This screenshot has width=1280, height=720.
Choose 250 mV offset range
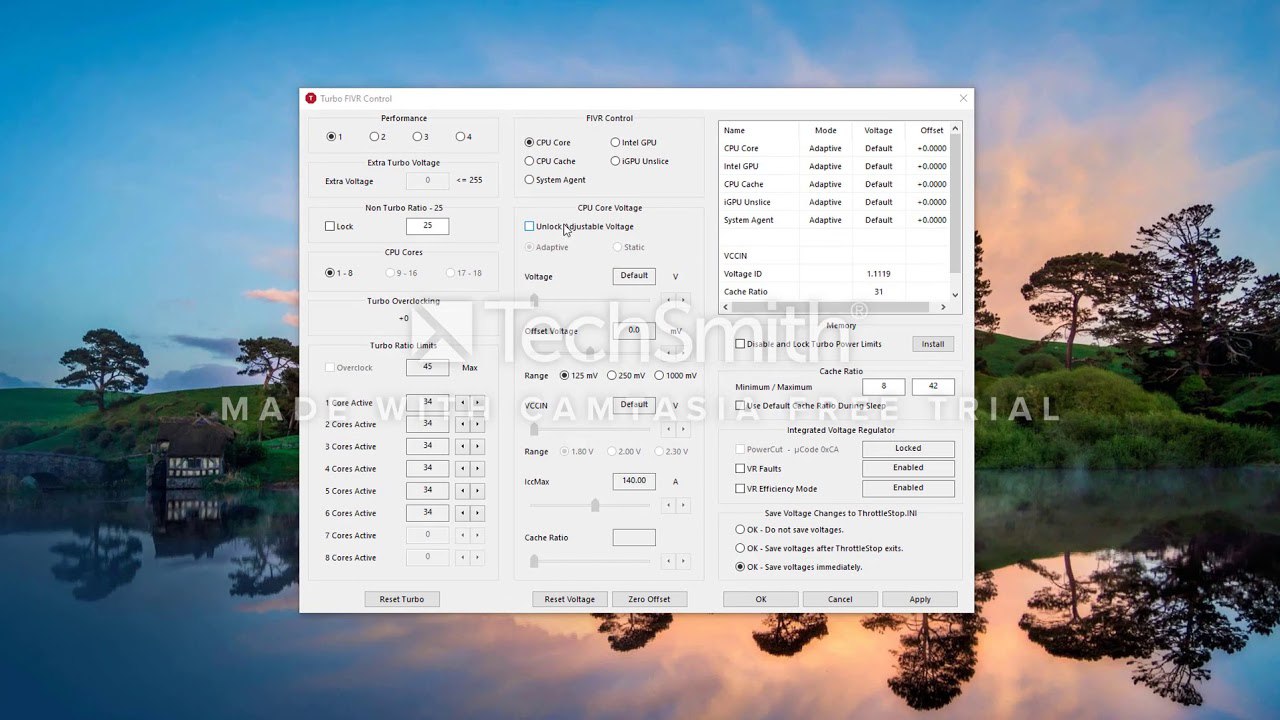coord(612,376)
